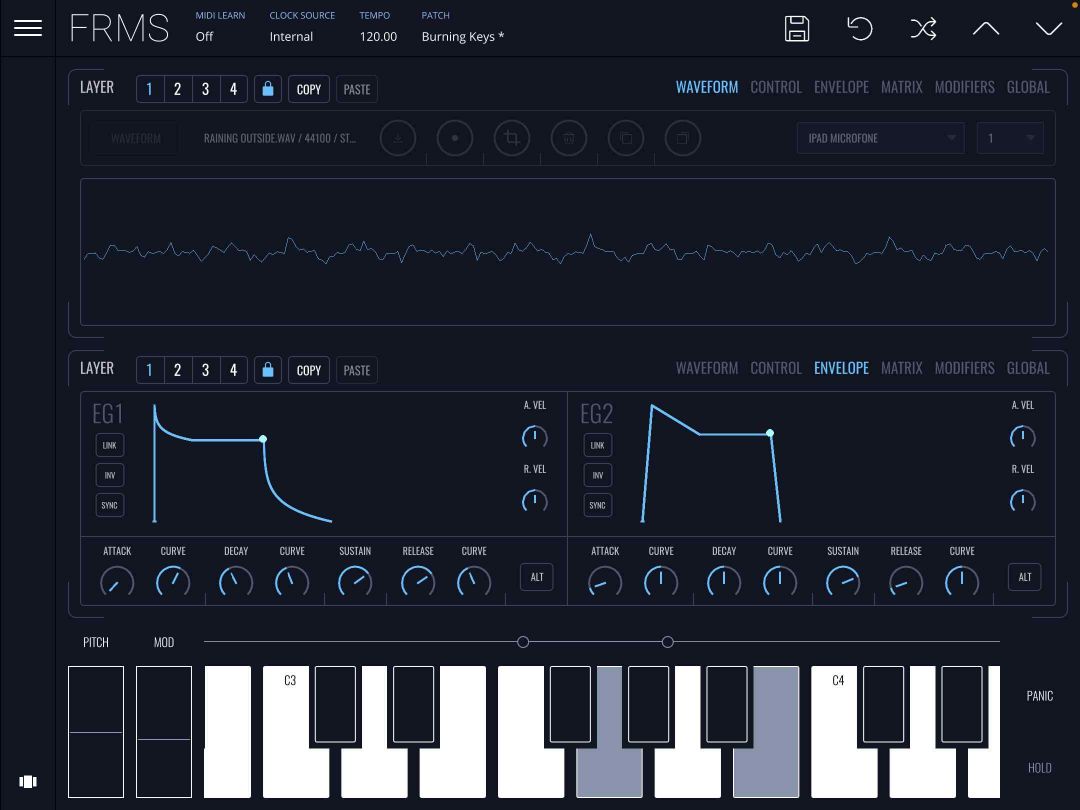The image size is (1080, 810).
Task: Click the import sample download icon
Action: [x=398, y=138]
